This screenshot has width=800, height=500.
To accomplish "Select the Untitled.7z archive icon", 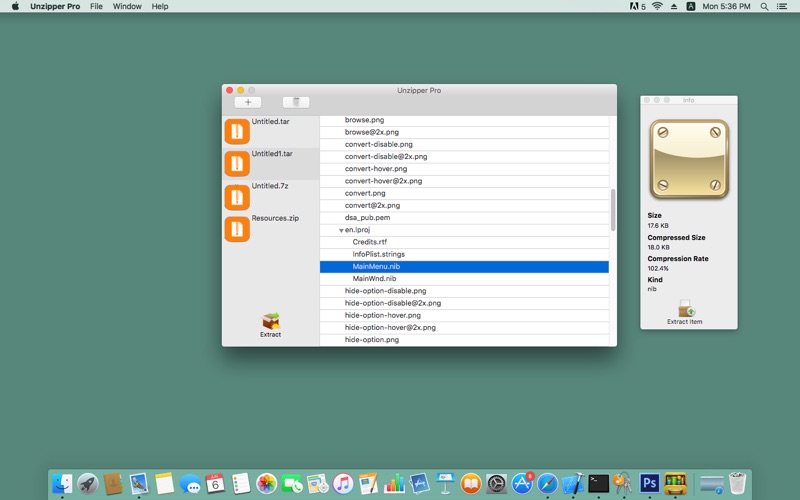I will 237,197.
